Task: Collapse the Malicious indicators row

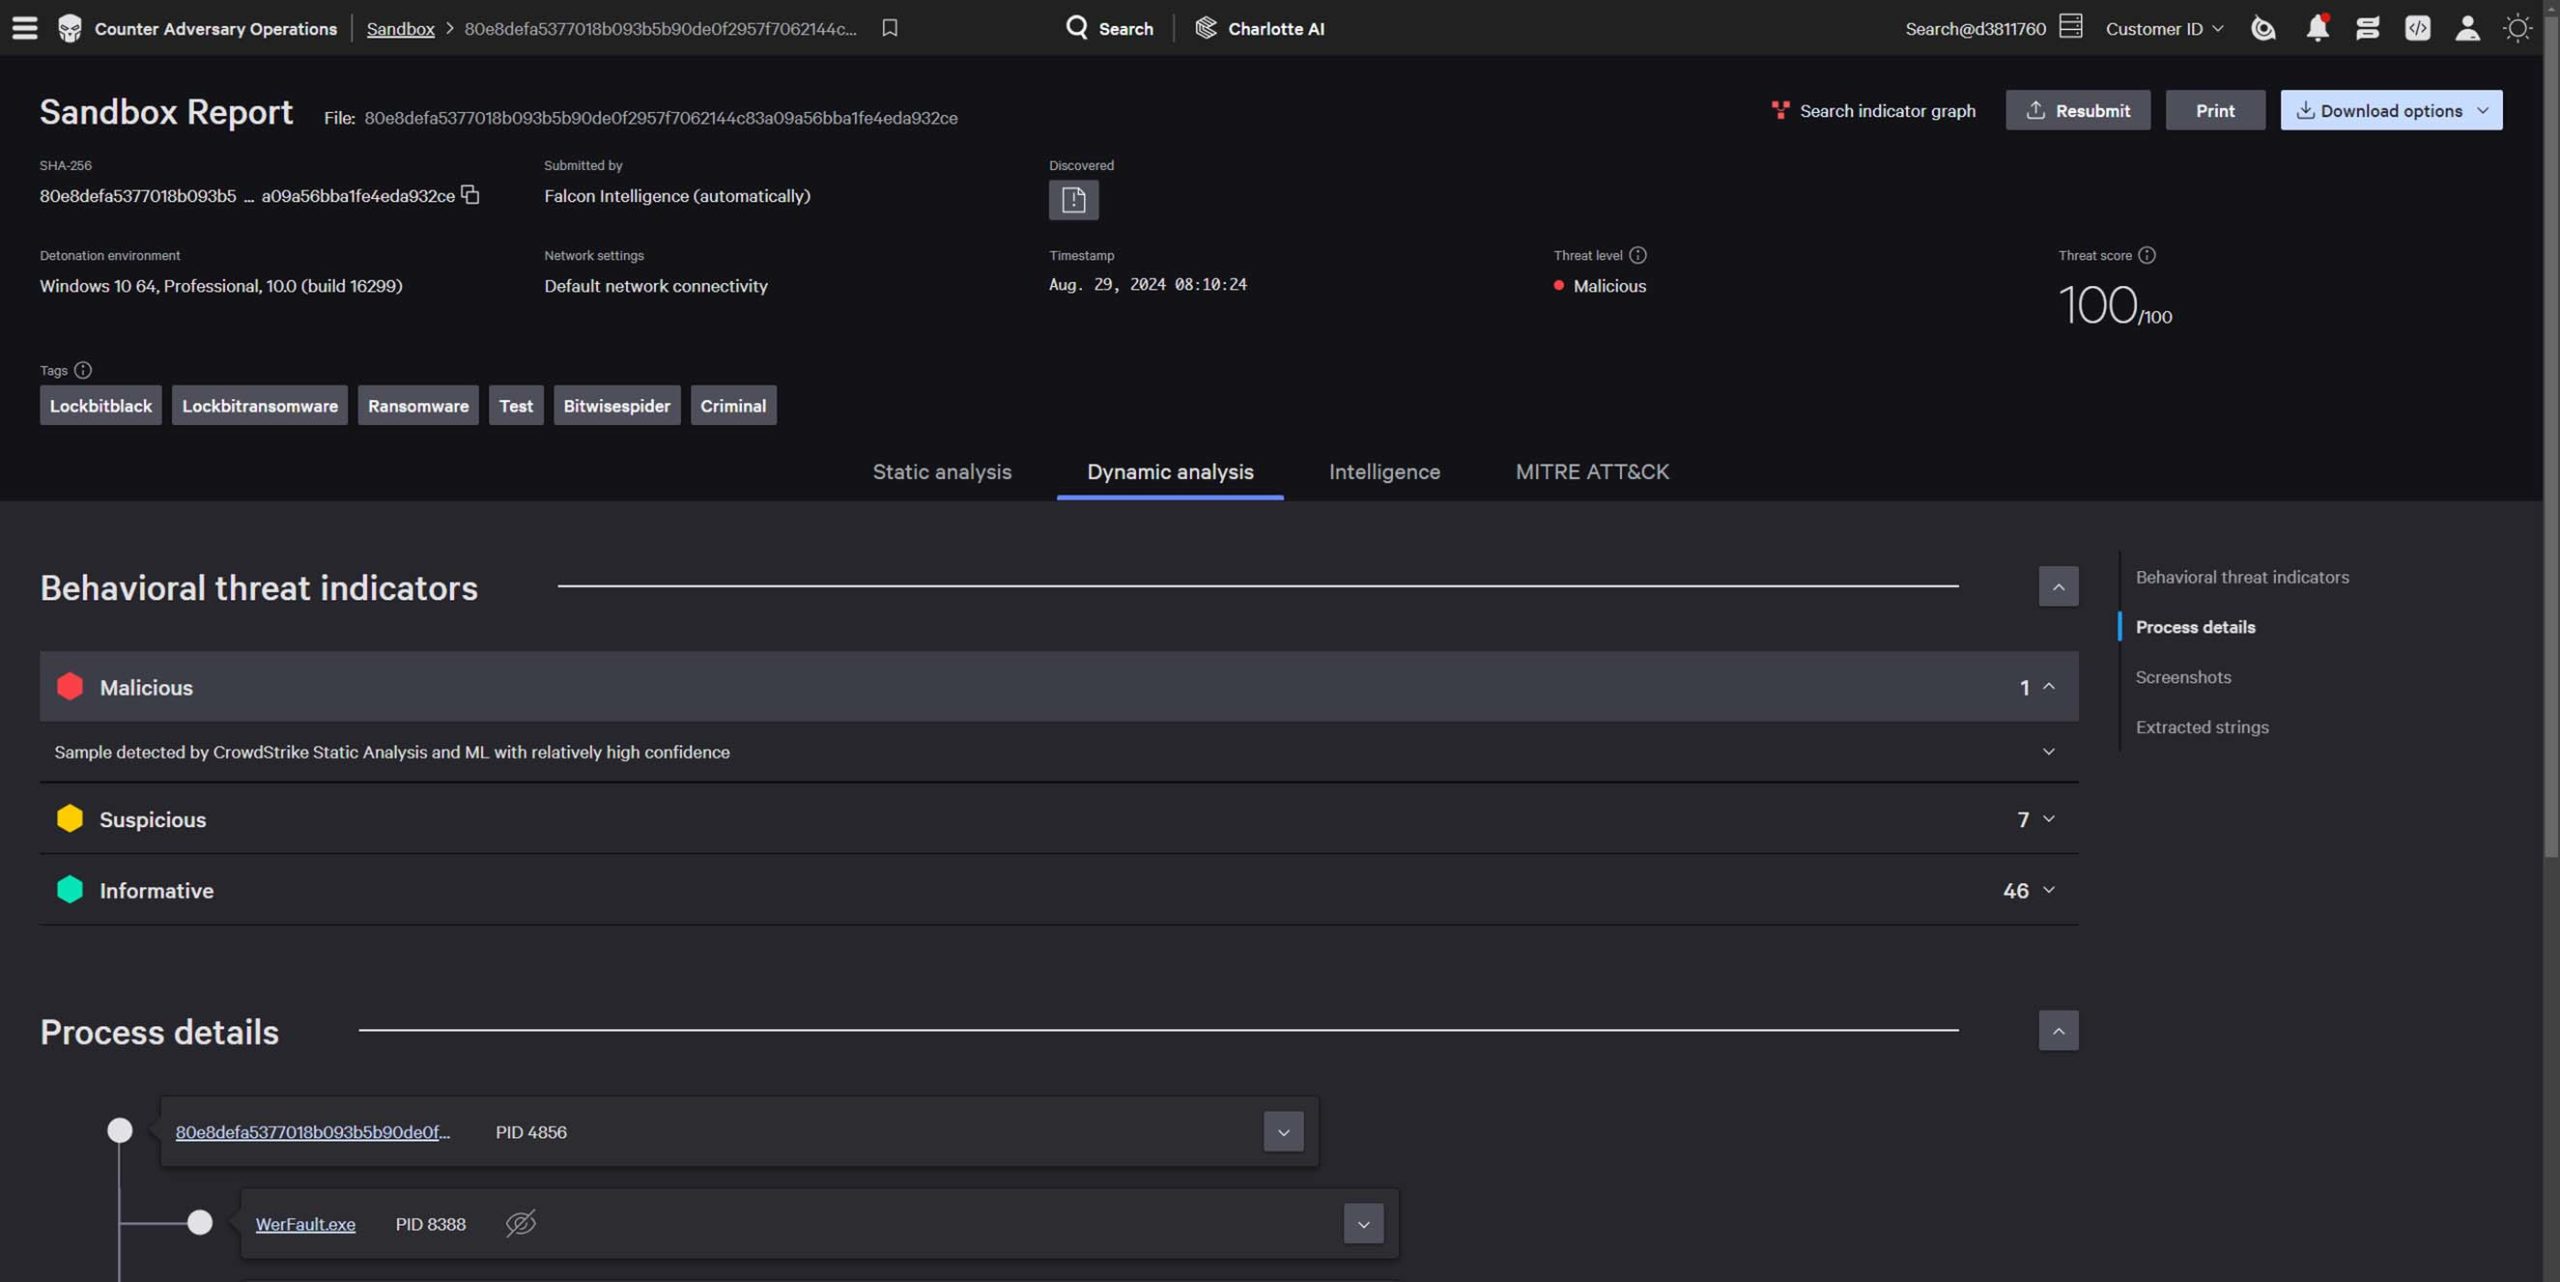Action: click(x=2049, y=686)
